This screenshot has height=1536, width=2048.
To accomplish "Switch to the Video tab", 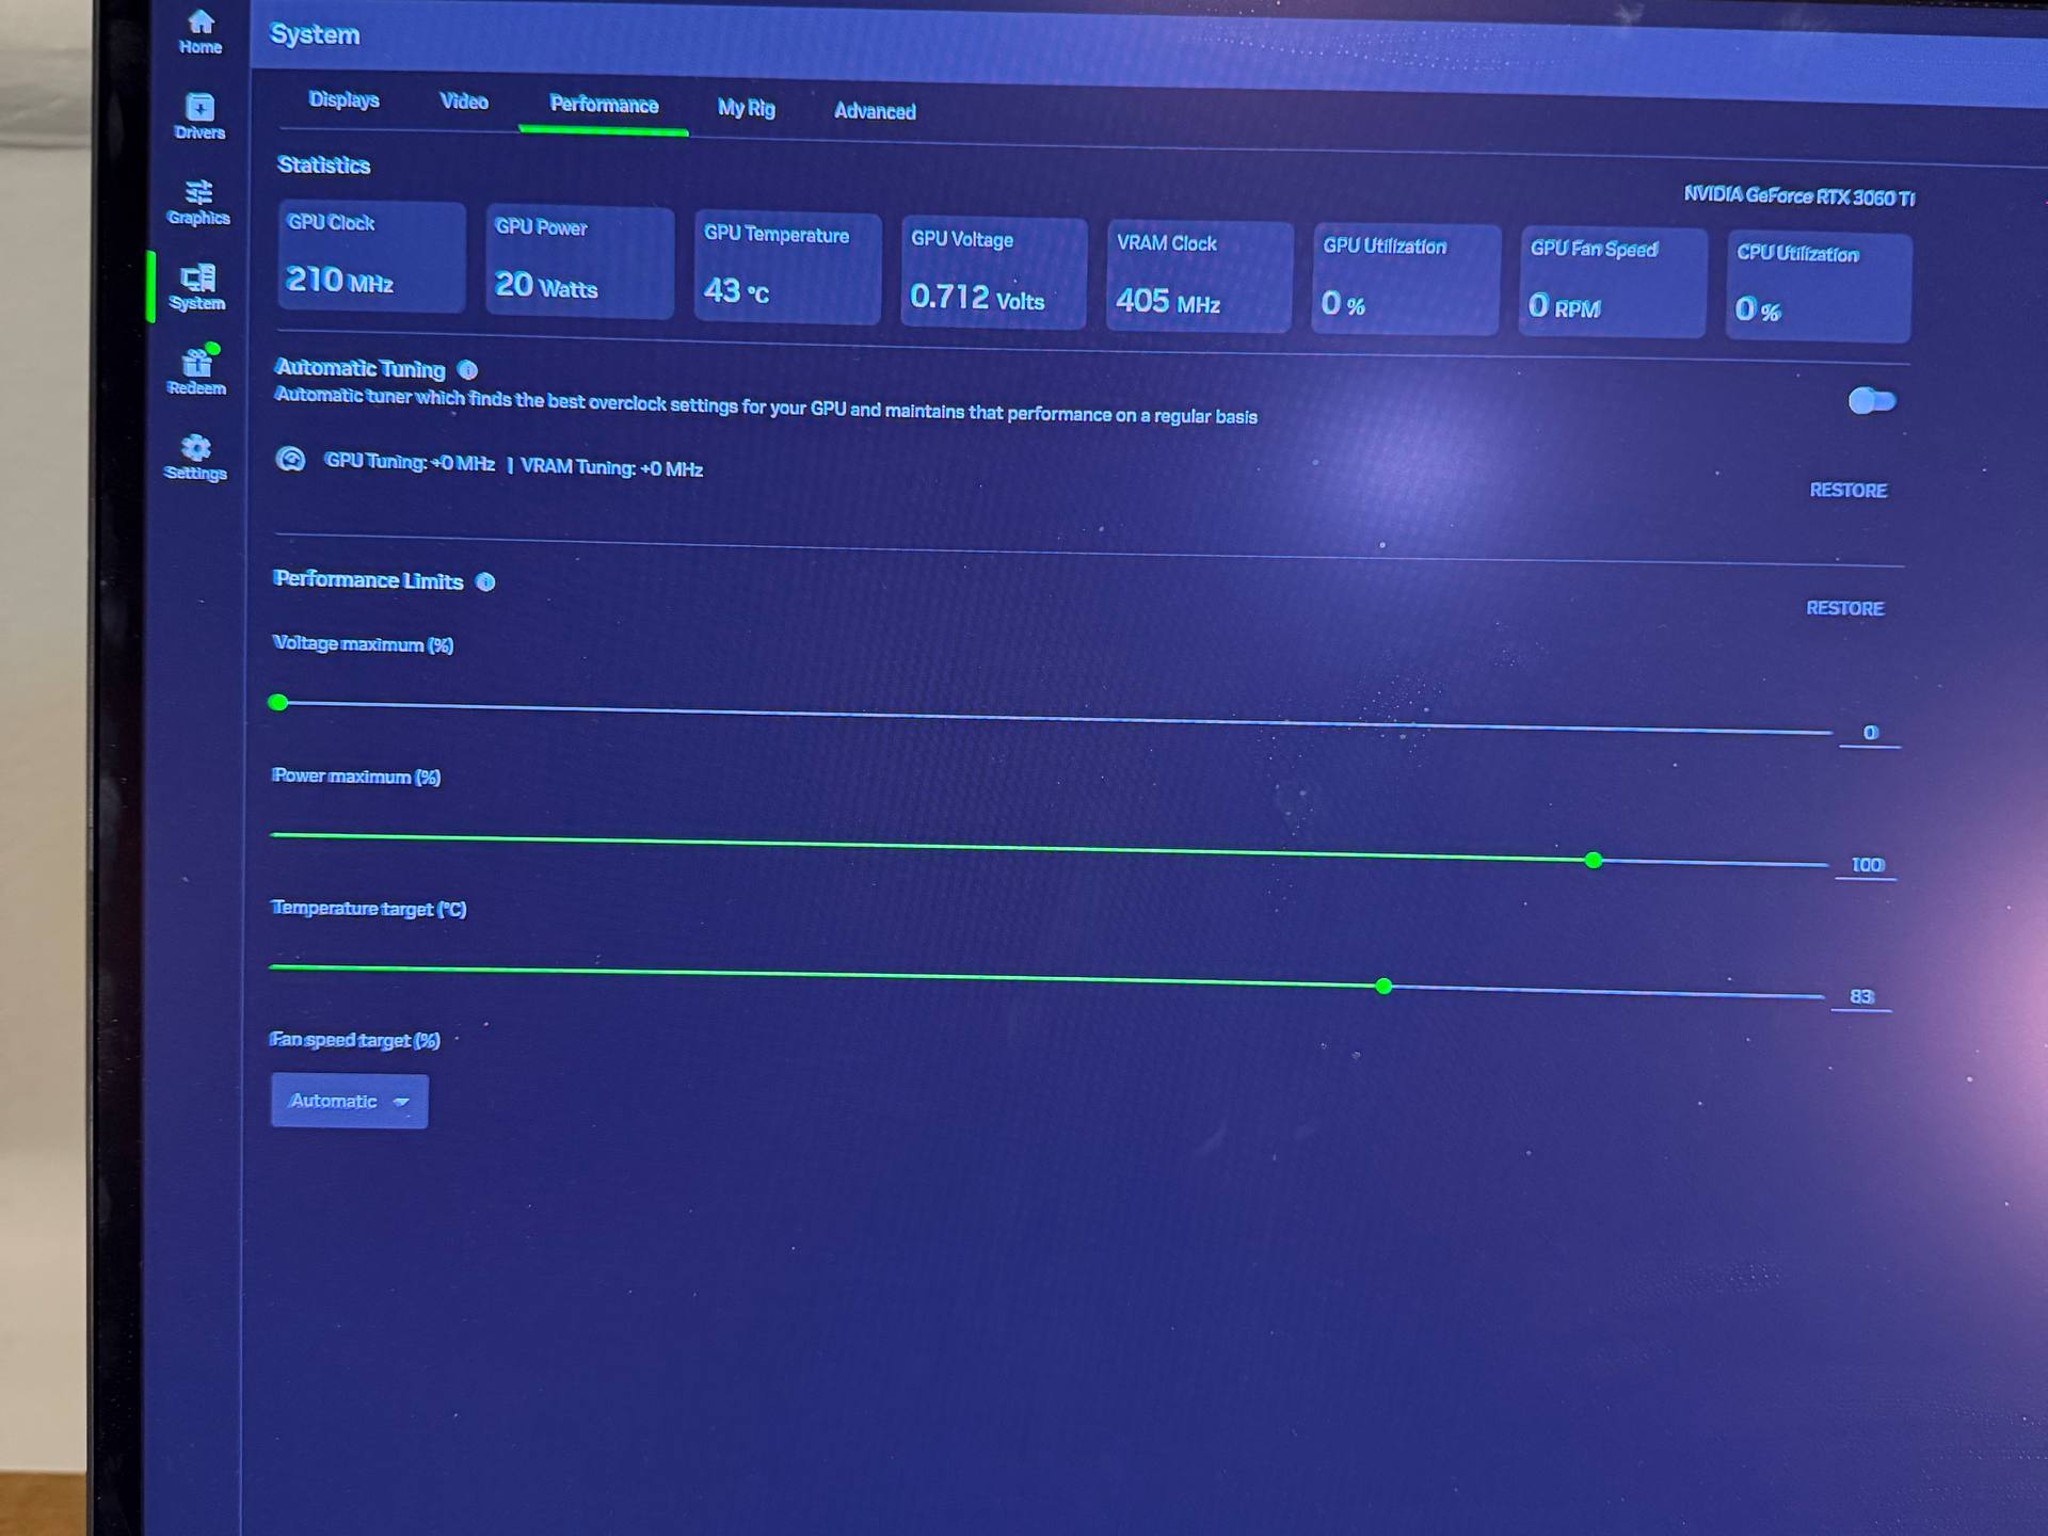I will [x=464, y=101].
